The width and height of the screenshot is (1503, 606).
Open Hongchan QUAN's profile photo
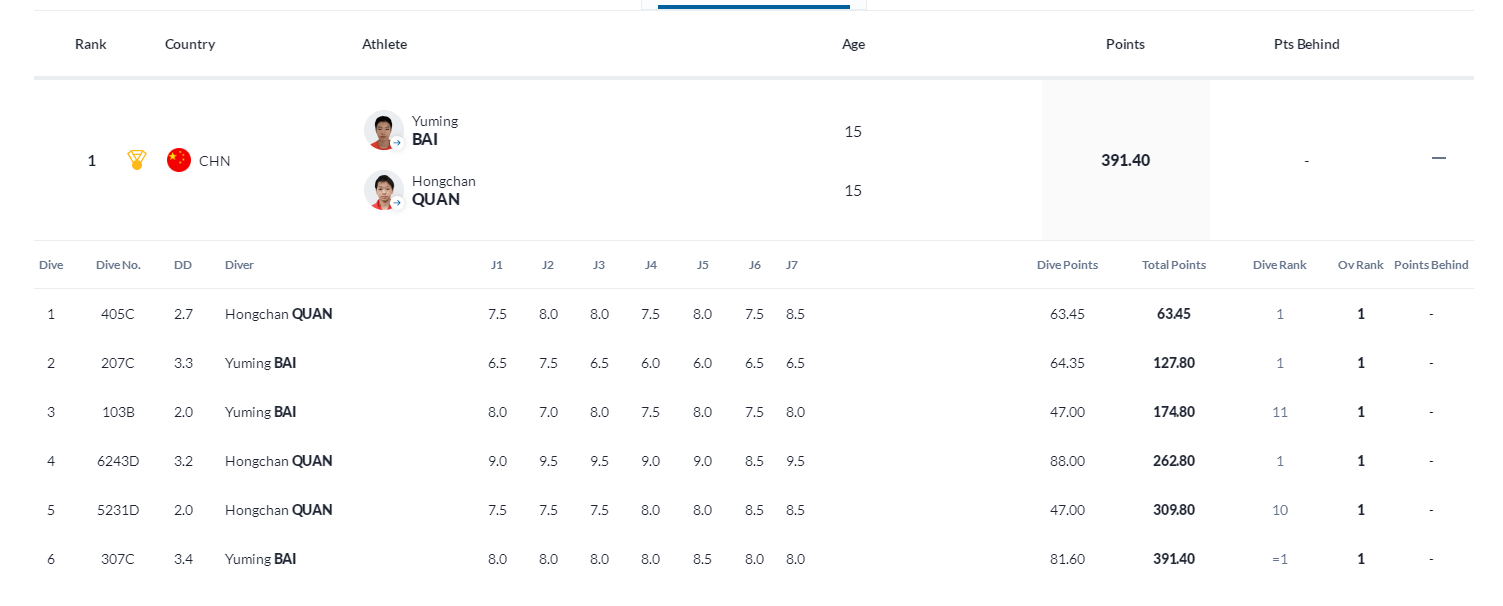(x=384, y=190)
